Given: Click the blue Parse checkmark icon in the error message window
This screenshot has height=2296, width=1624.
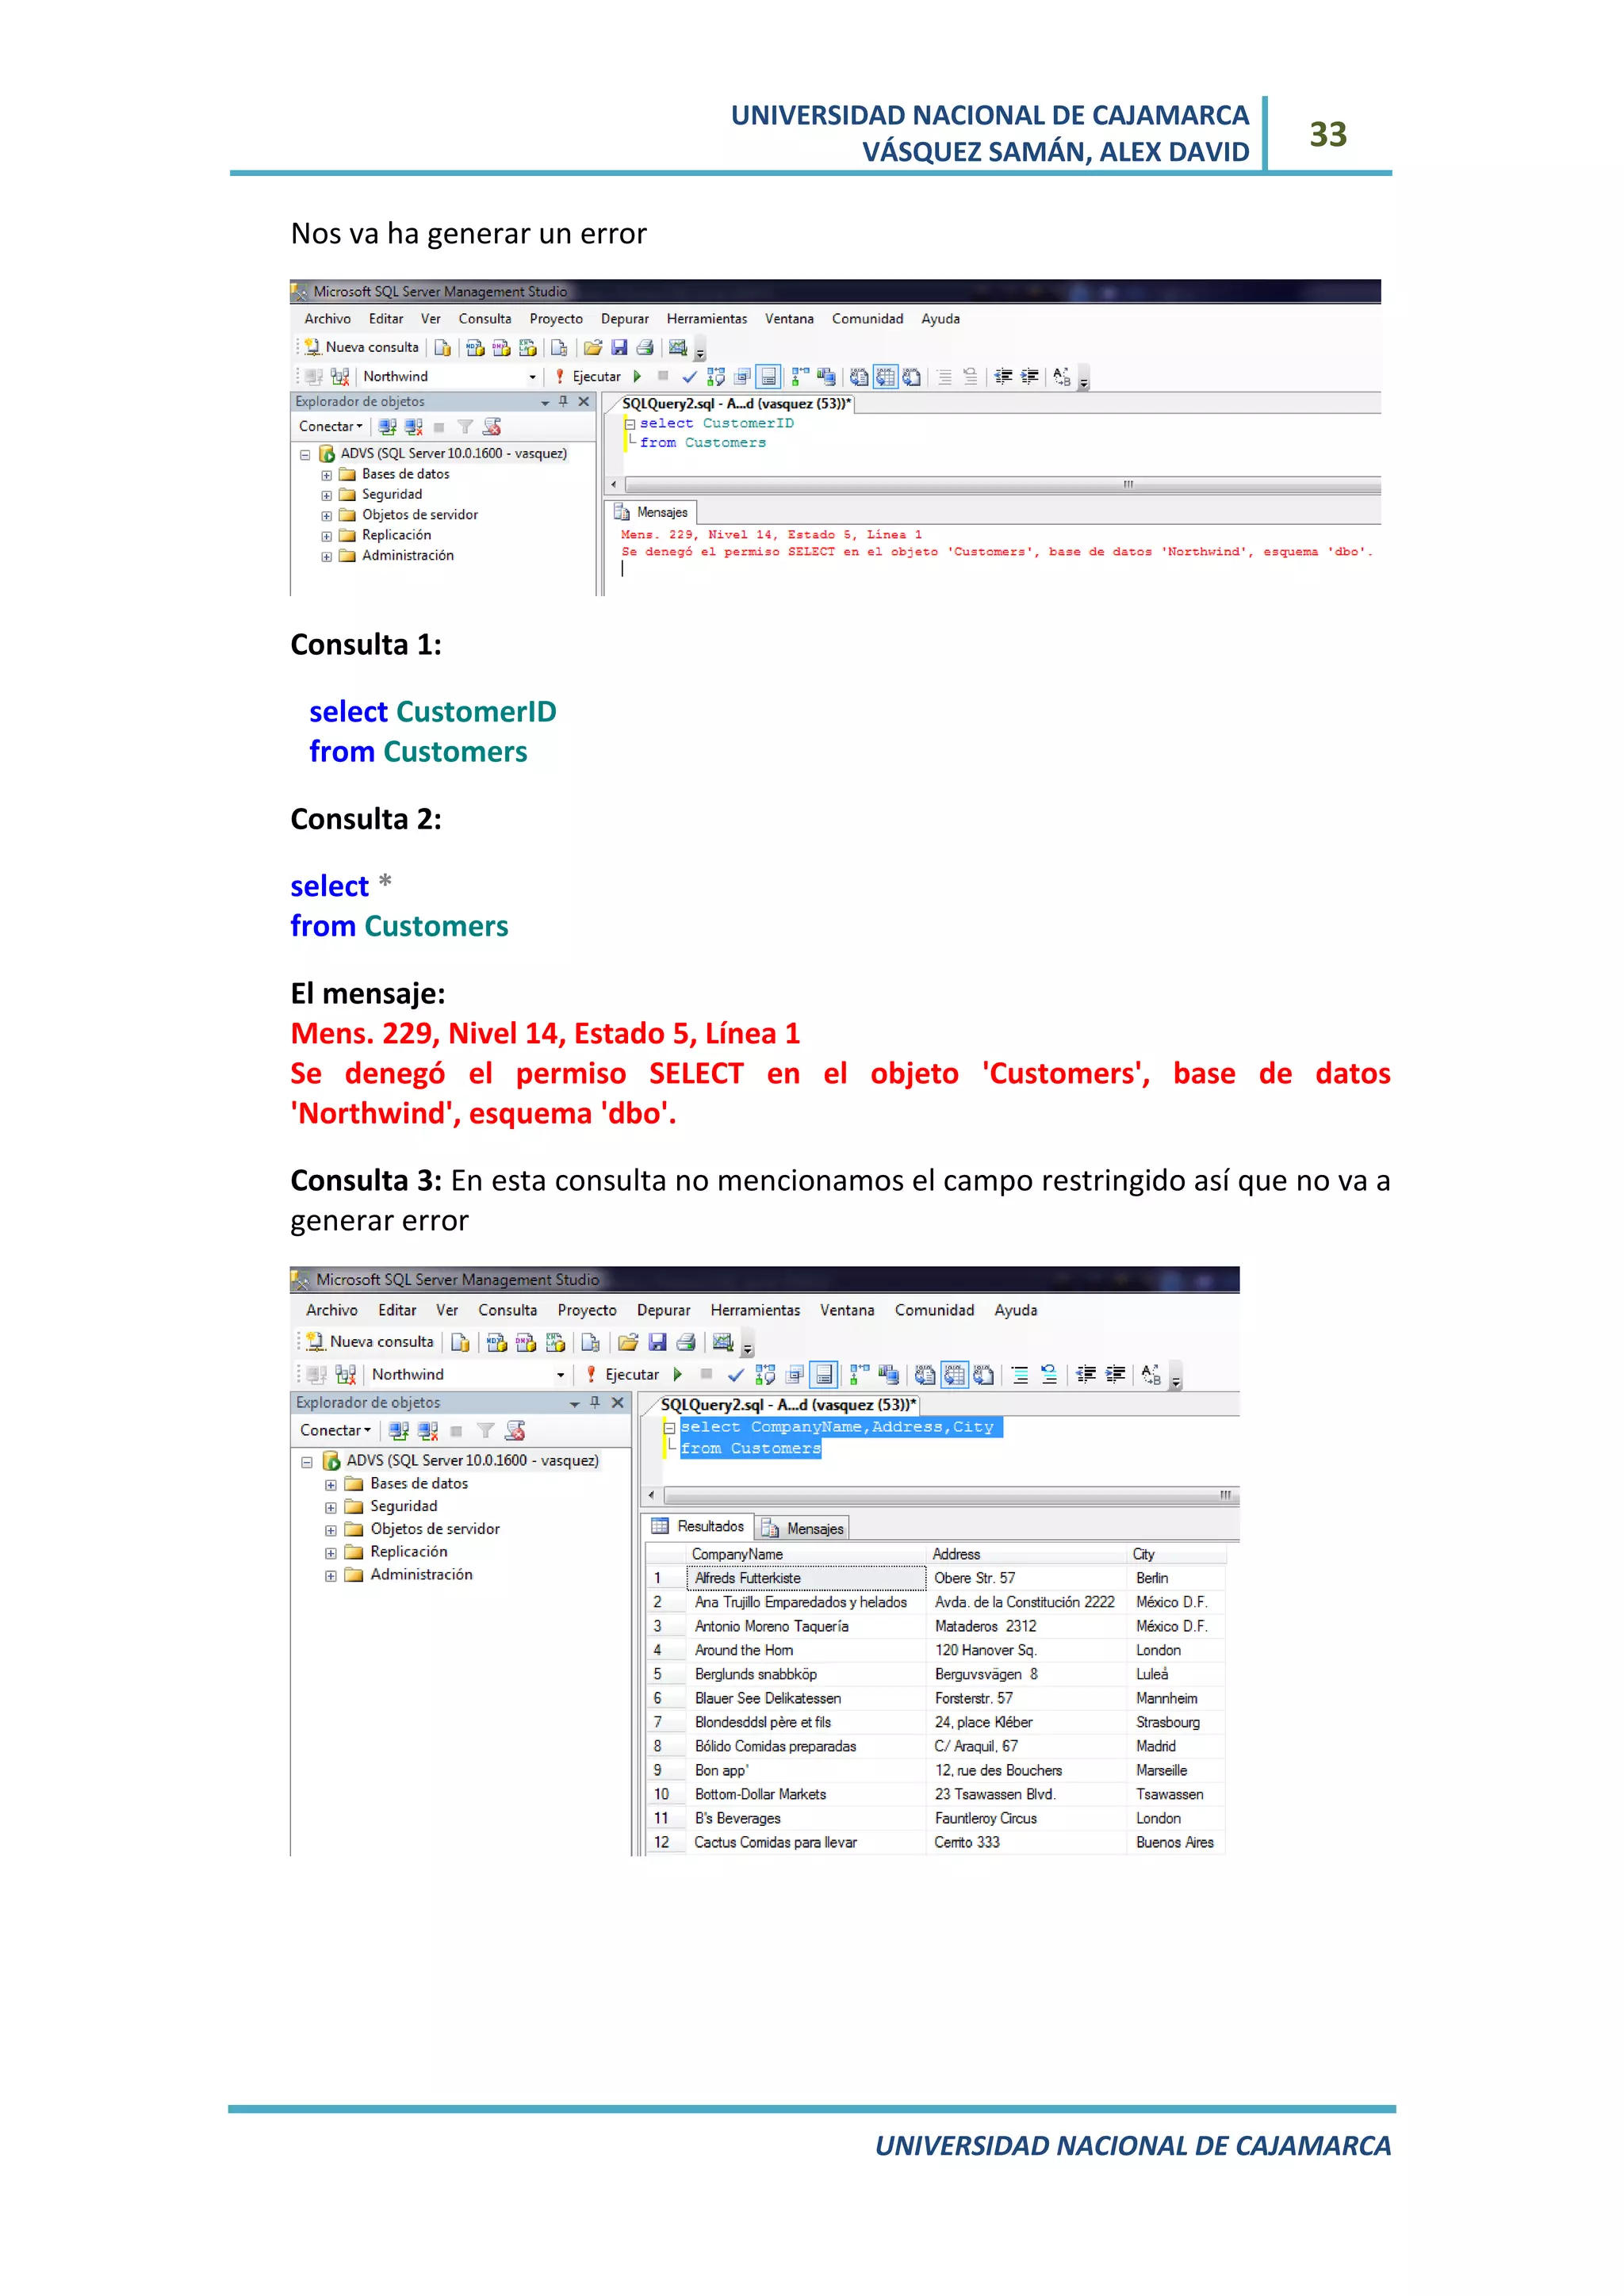Looking at the screenshot, I should [x=689, y=377].
